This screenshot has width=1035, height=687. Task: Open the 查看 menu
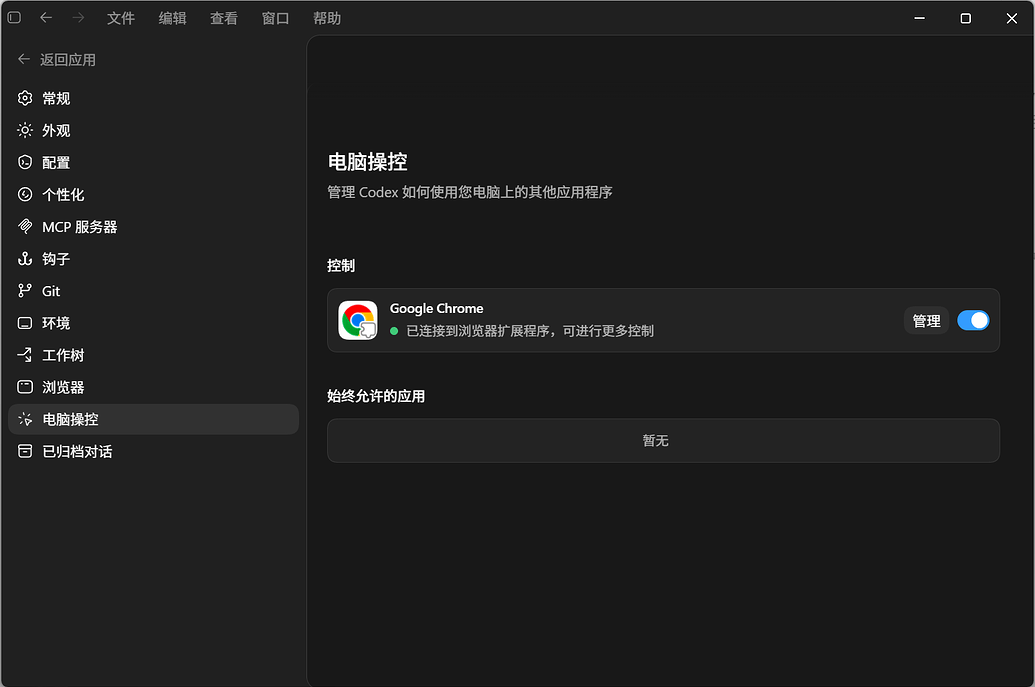(x=224, y=18)
